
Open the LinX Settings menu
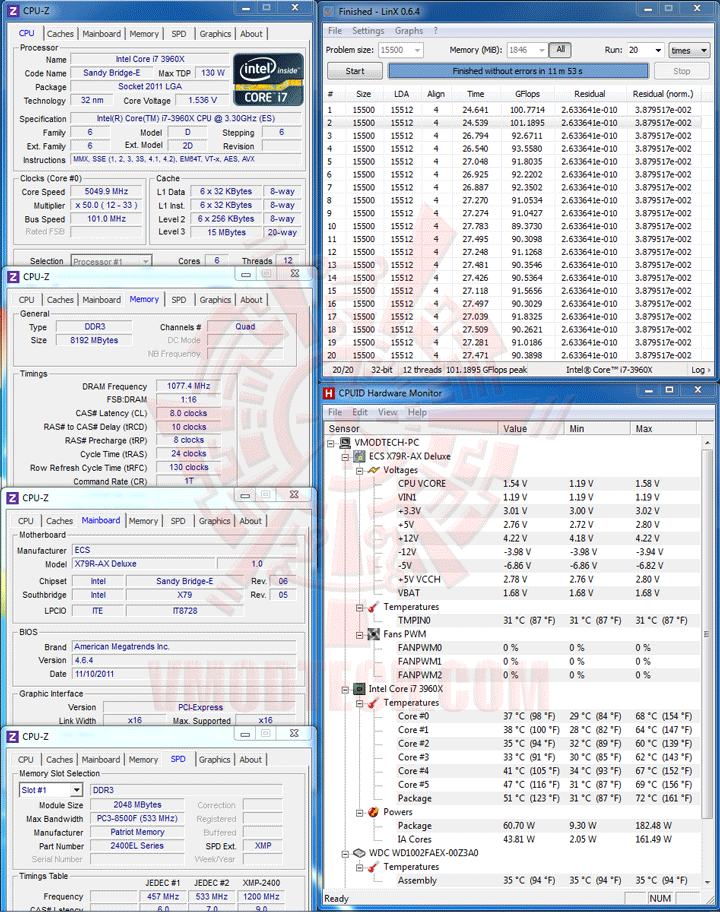pos(368,31)
